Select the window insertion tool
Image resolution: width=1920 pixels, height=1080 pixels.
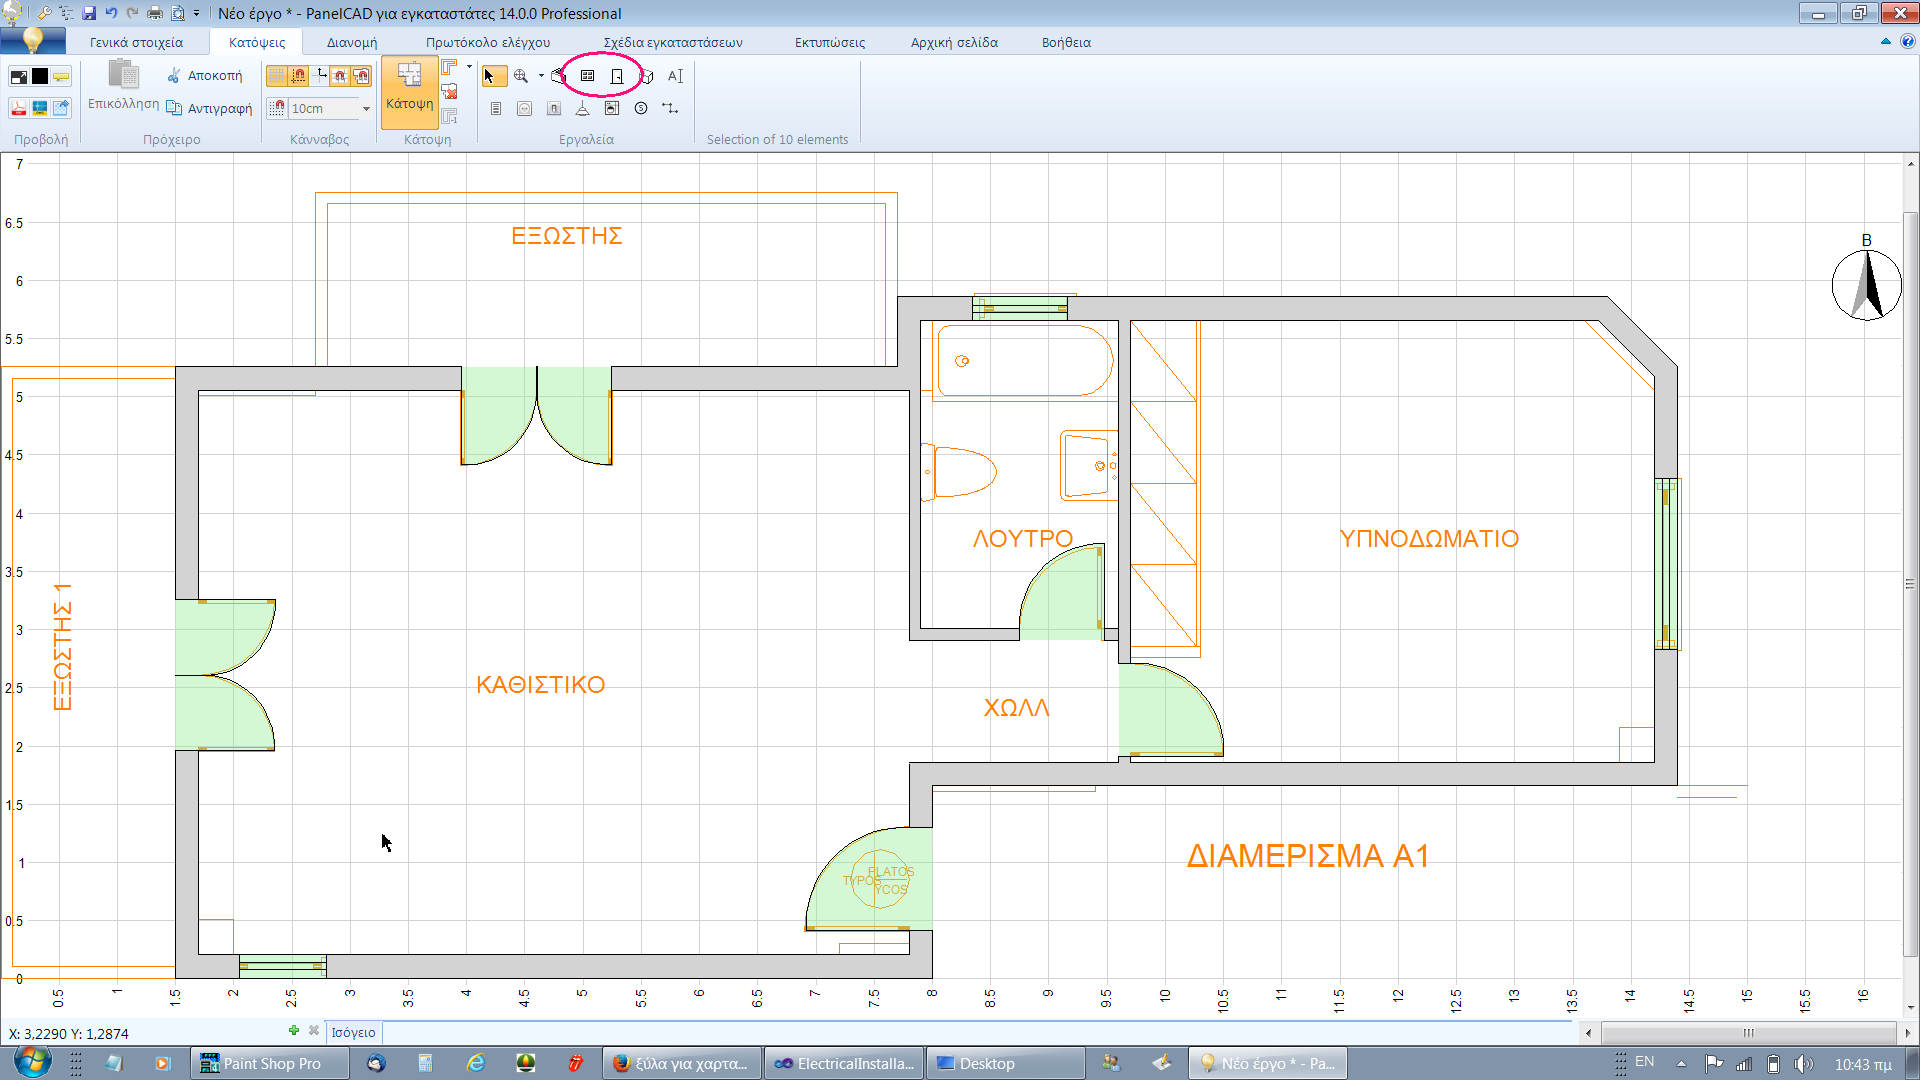(588, 76)
